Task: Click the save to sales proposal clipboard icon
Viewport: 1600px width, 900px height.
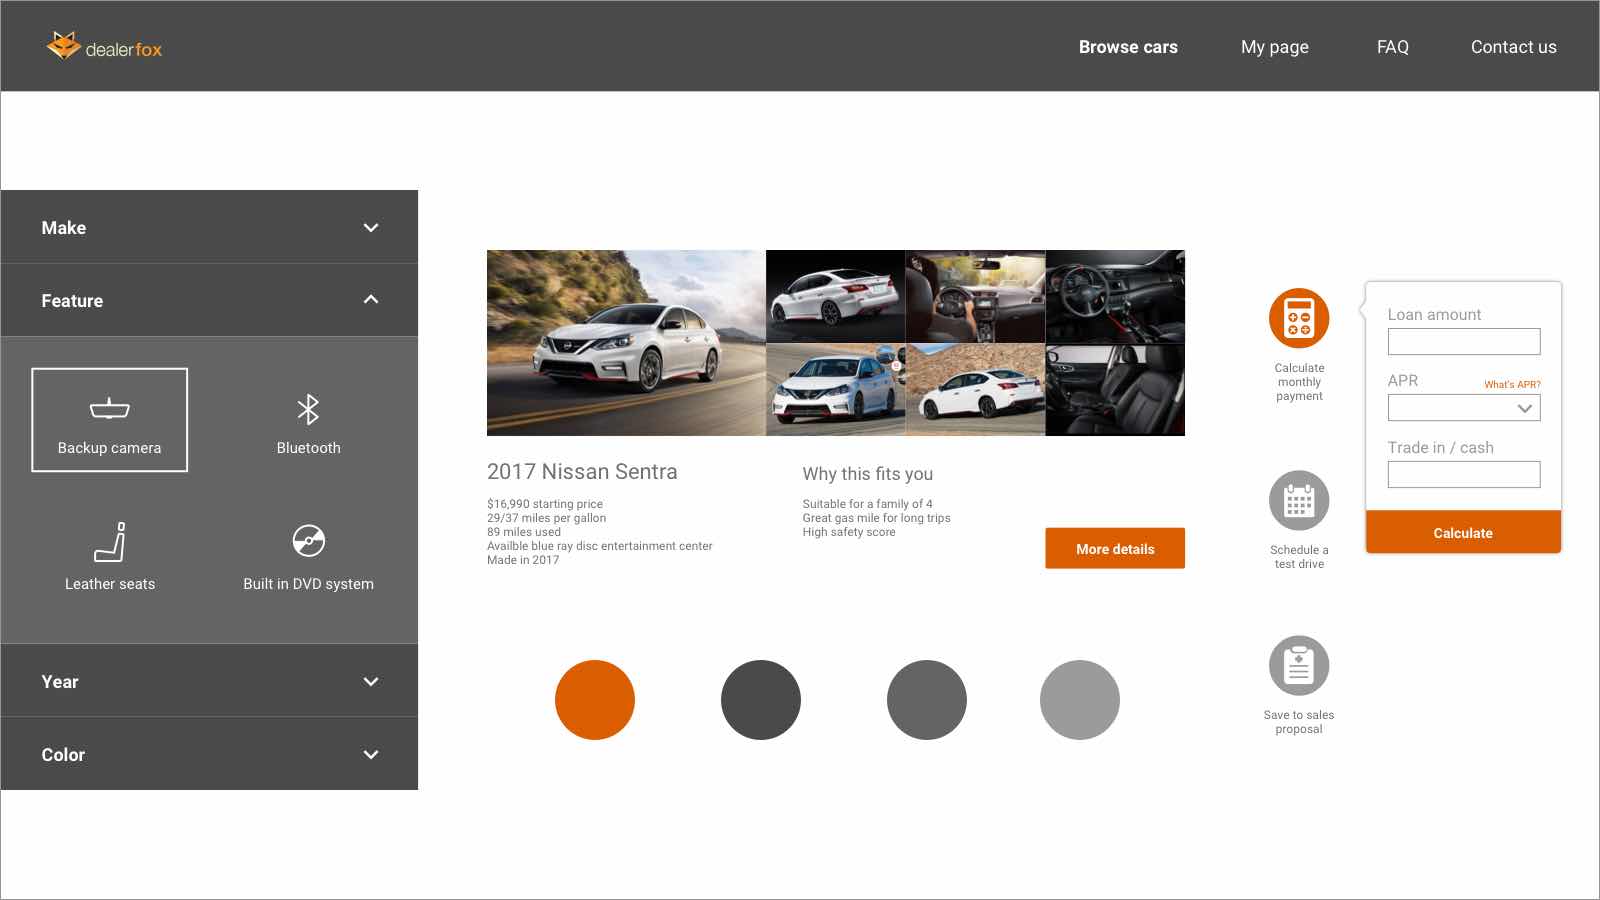Action: [x=1299, y=665]
